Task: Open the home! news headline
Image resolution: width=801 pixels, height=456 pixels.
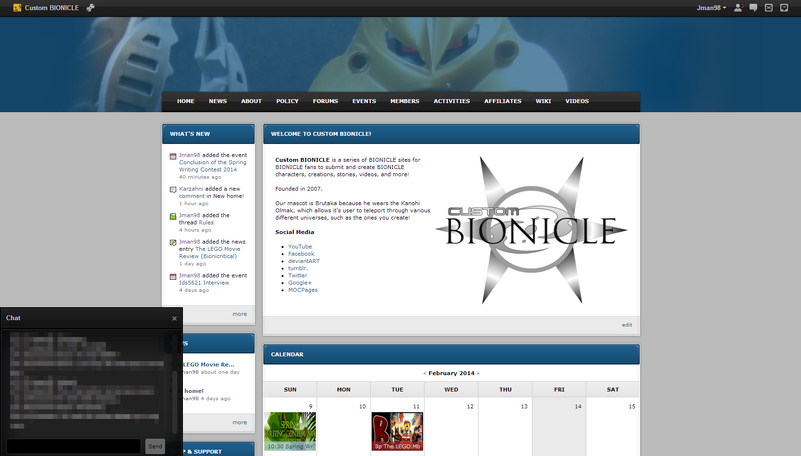Action: [x=194, y=391]
